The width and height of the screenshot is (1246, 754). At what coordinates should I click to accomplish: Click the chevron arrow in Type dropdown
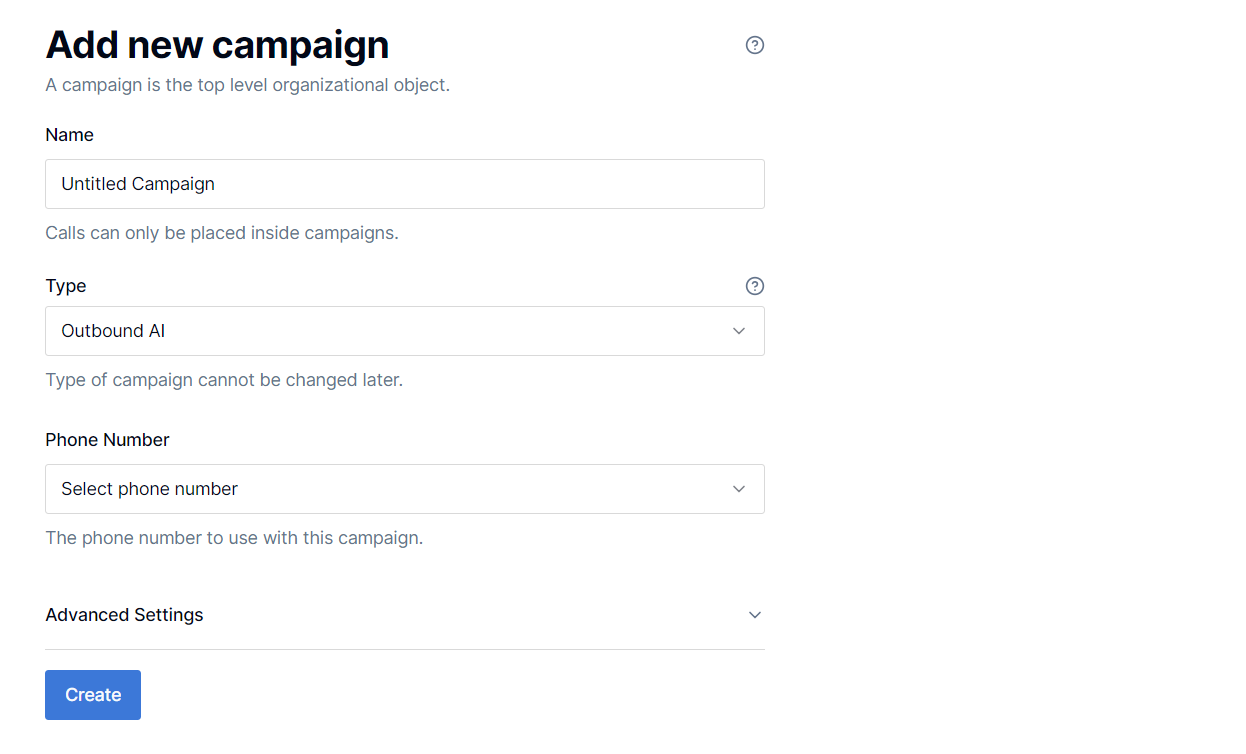[739, 331]
